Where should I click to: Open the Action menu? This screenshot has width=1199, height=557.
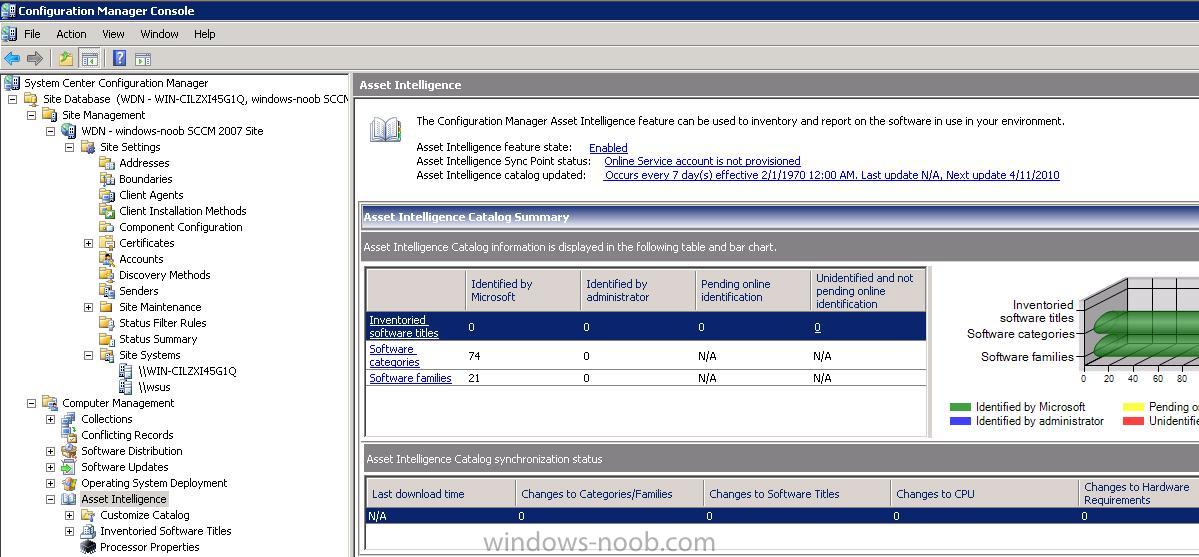pos(71,34)
